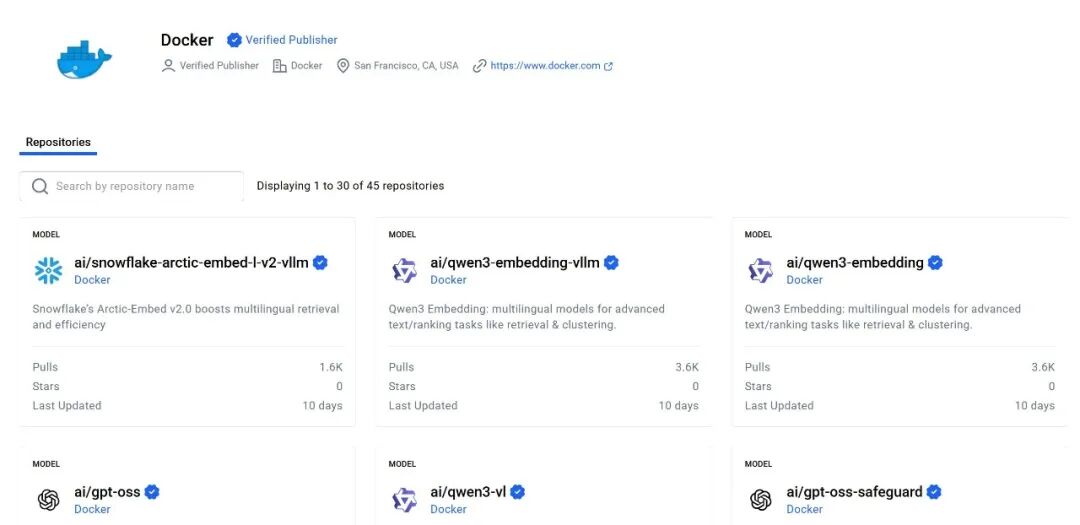1080x525 pixels.
Task: Open ai/snowflake-arctic-embed-l-v2-vllm repository
Action: click(x=191, y=262)
